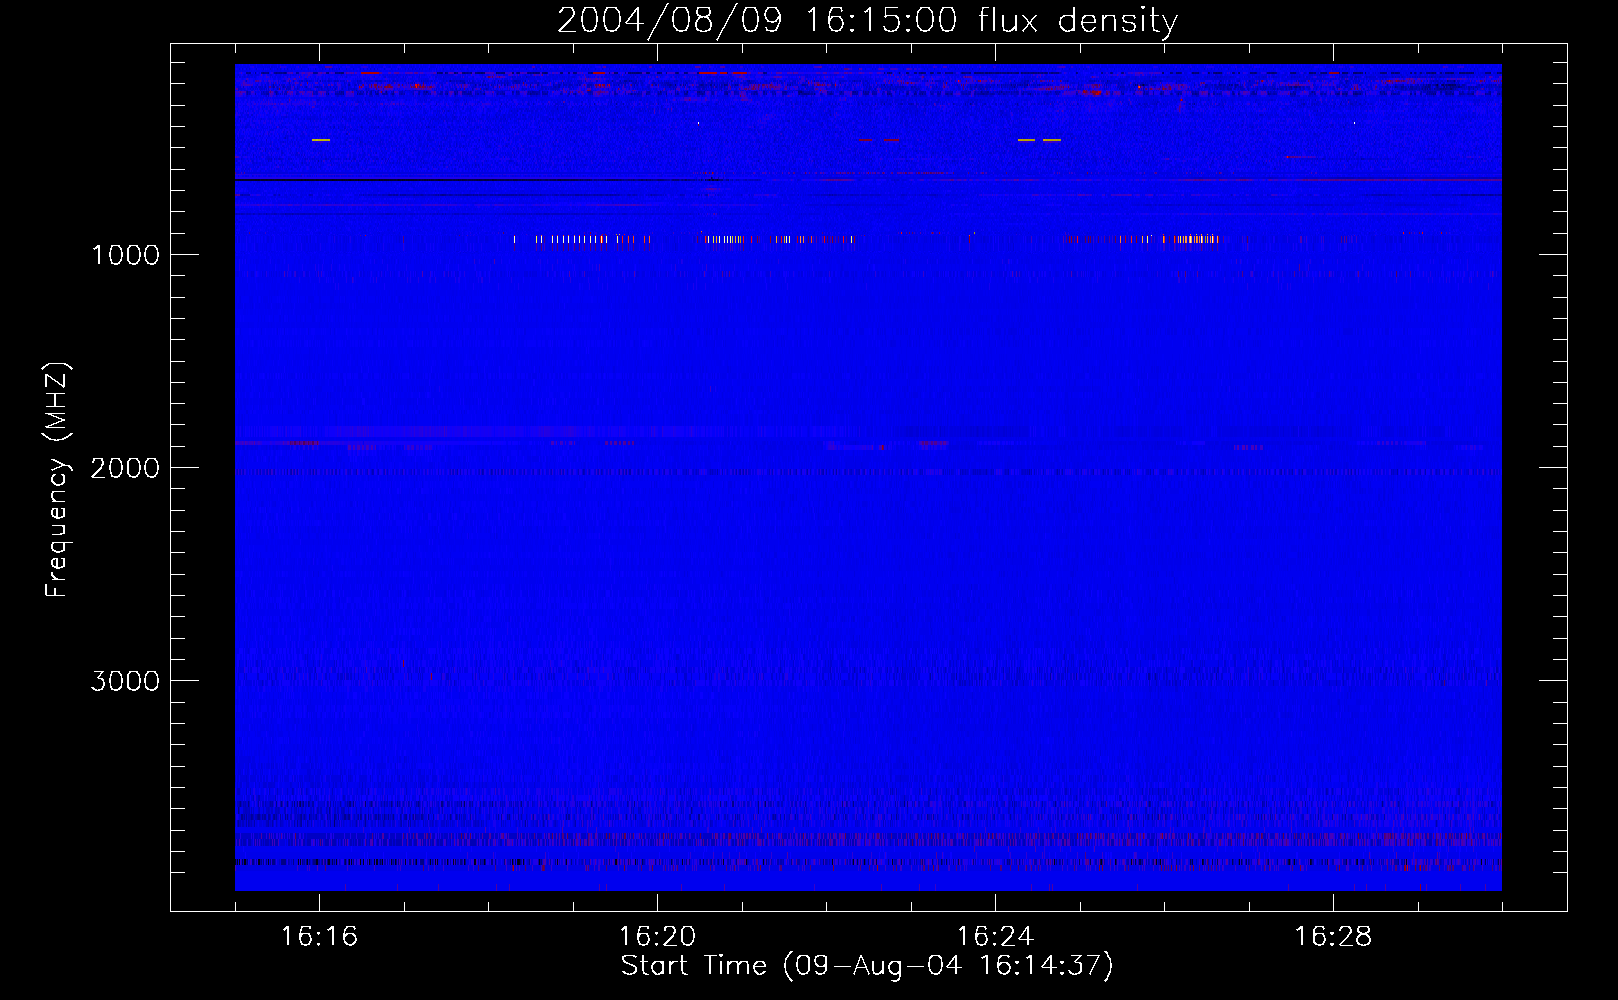Click the "Start Time" x-axis label
1618x1000 pixels.
866,966
